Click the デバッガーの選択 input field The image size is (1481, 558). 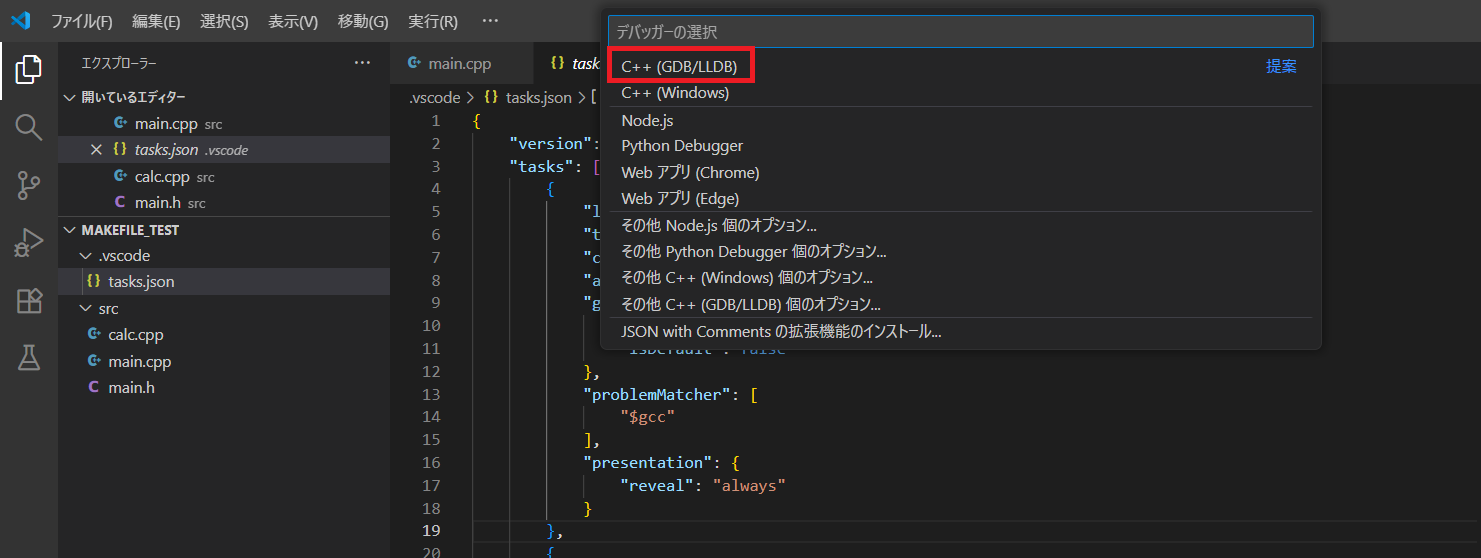point(960,32)
